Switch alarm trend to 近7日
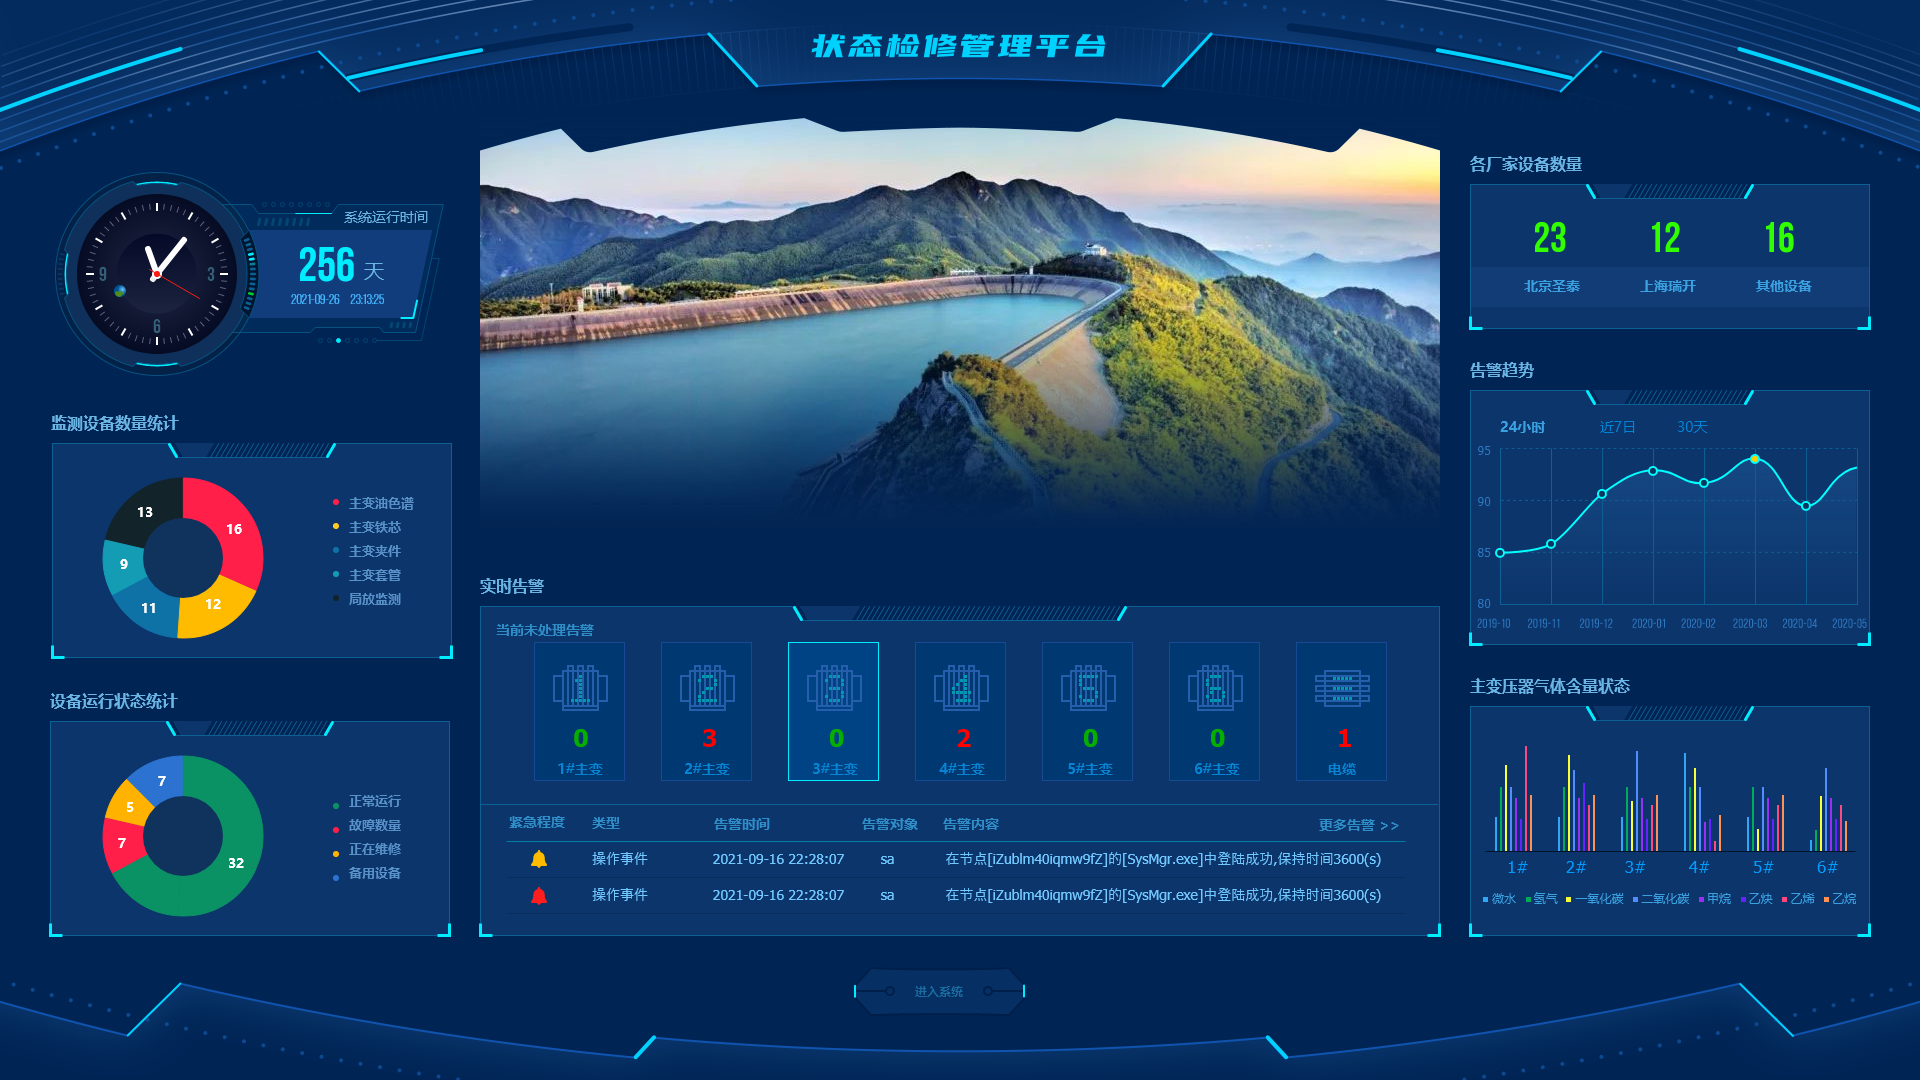This screenshot has height=1080, width=1920. [x=1617, y=427]
